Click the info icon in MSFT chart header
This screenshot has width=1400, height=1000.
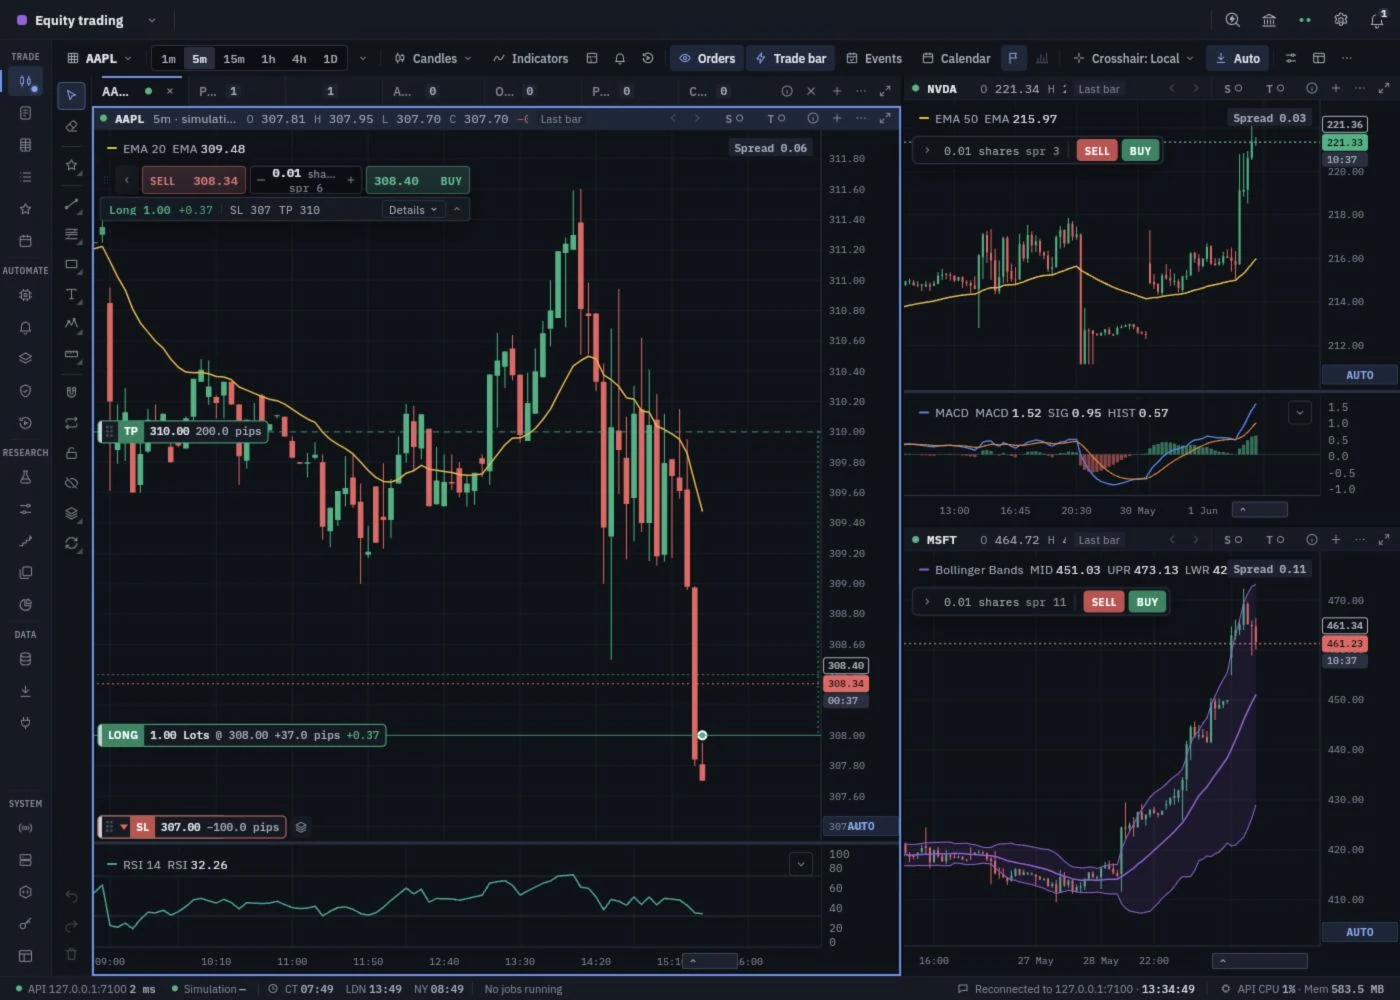pos(1311,540)
